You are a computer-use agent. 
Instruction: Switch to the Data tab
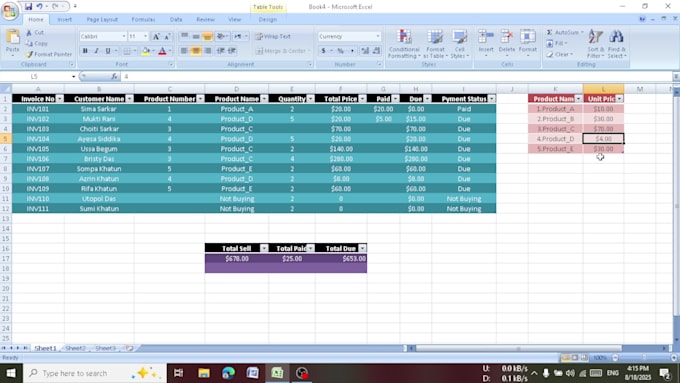[176, 20]
